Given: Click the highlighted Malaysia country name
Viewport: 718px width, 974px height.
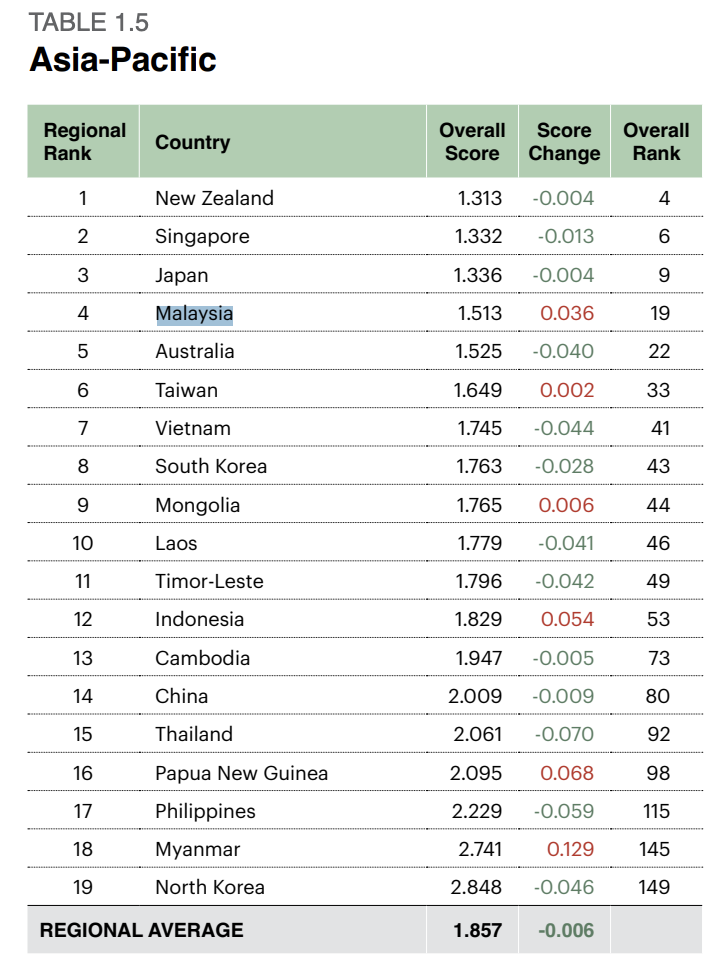Looking at the screenshot, I should pyautogui.click(x=194, y=314).
